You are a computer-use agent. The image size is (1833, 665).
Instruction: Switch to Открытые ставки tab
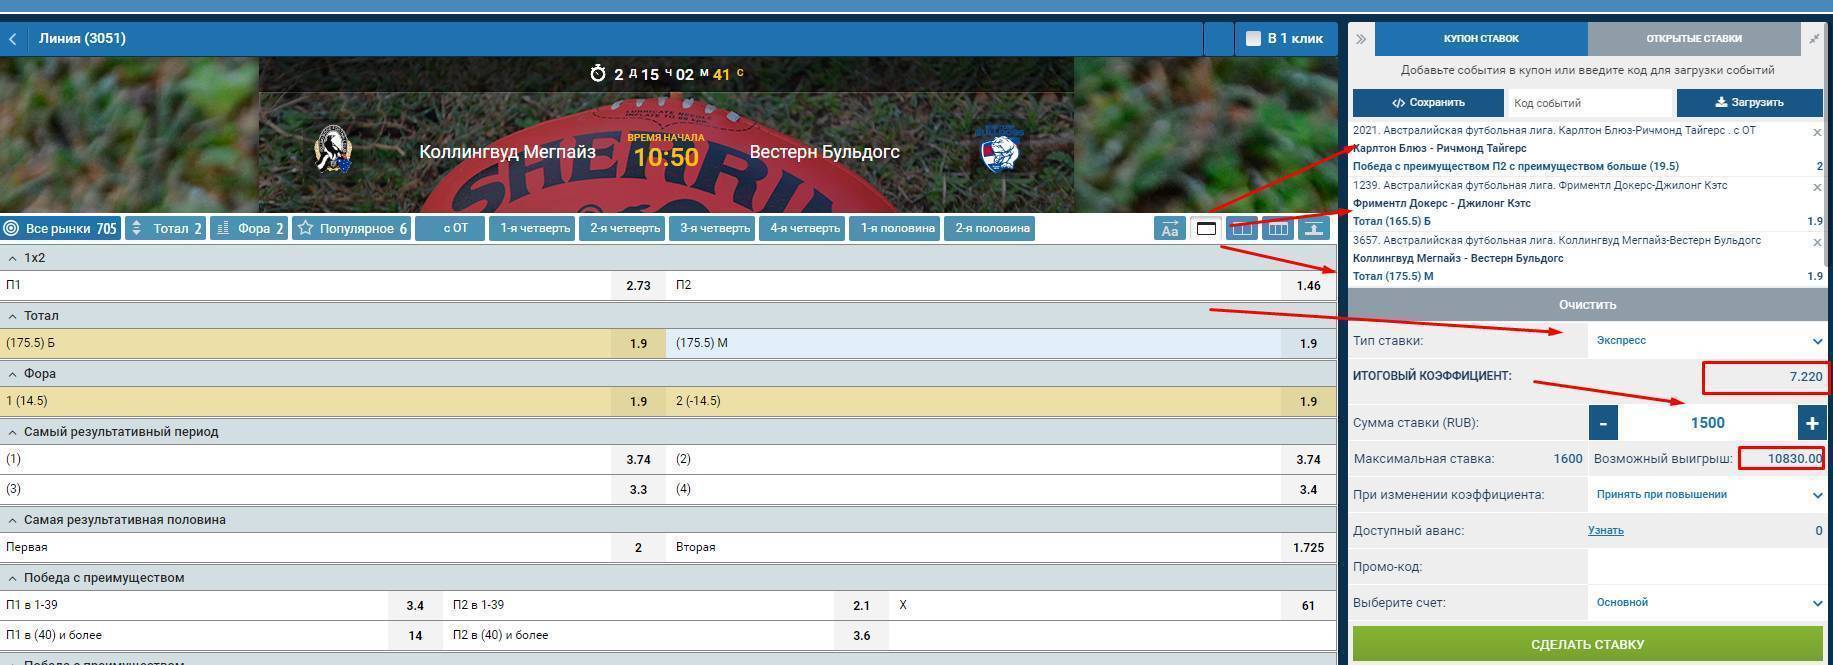click(1693, 39)
